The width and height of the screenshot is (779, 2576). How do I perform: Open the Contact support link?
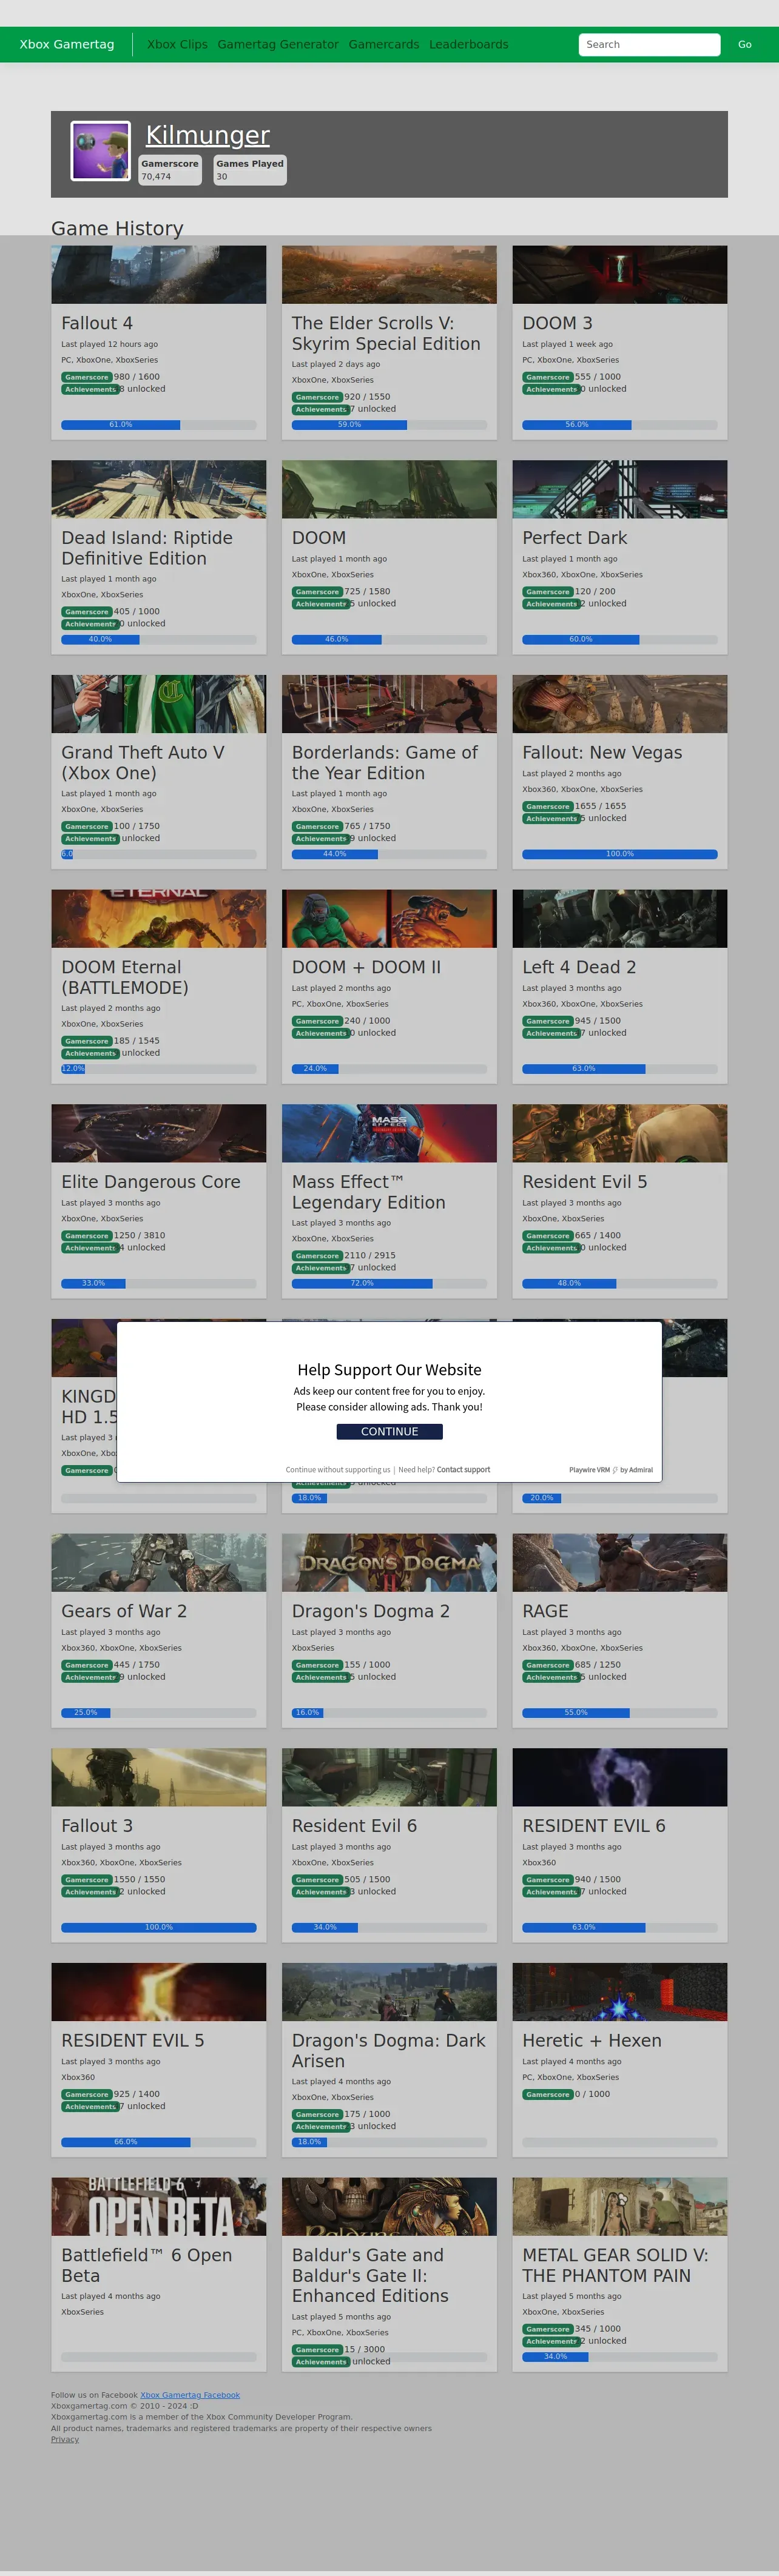coord(463,1470)
